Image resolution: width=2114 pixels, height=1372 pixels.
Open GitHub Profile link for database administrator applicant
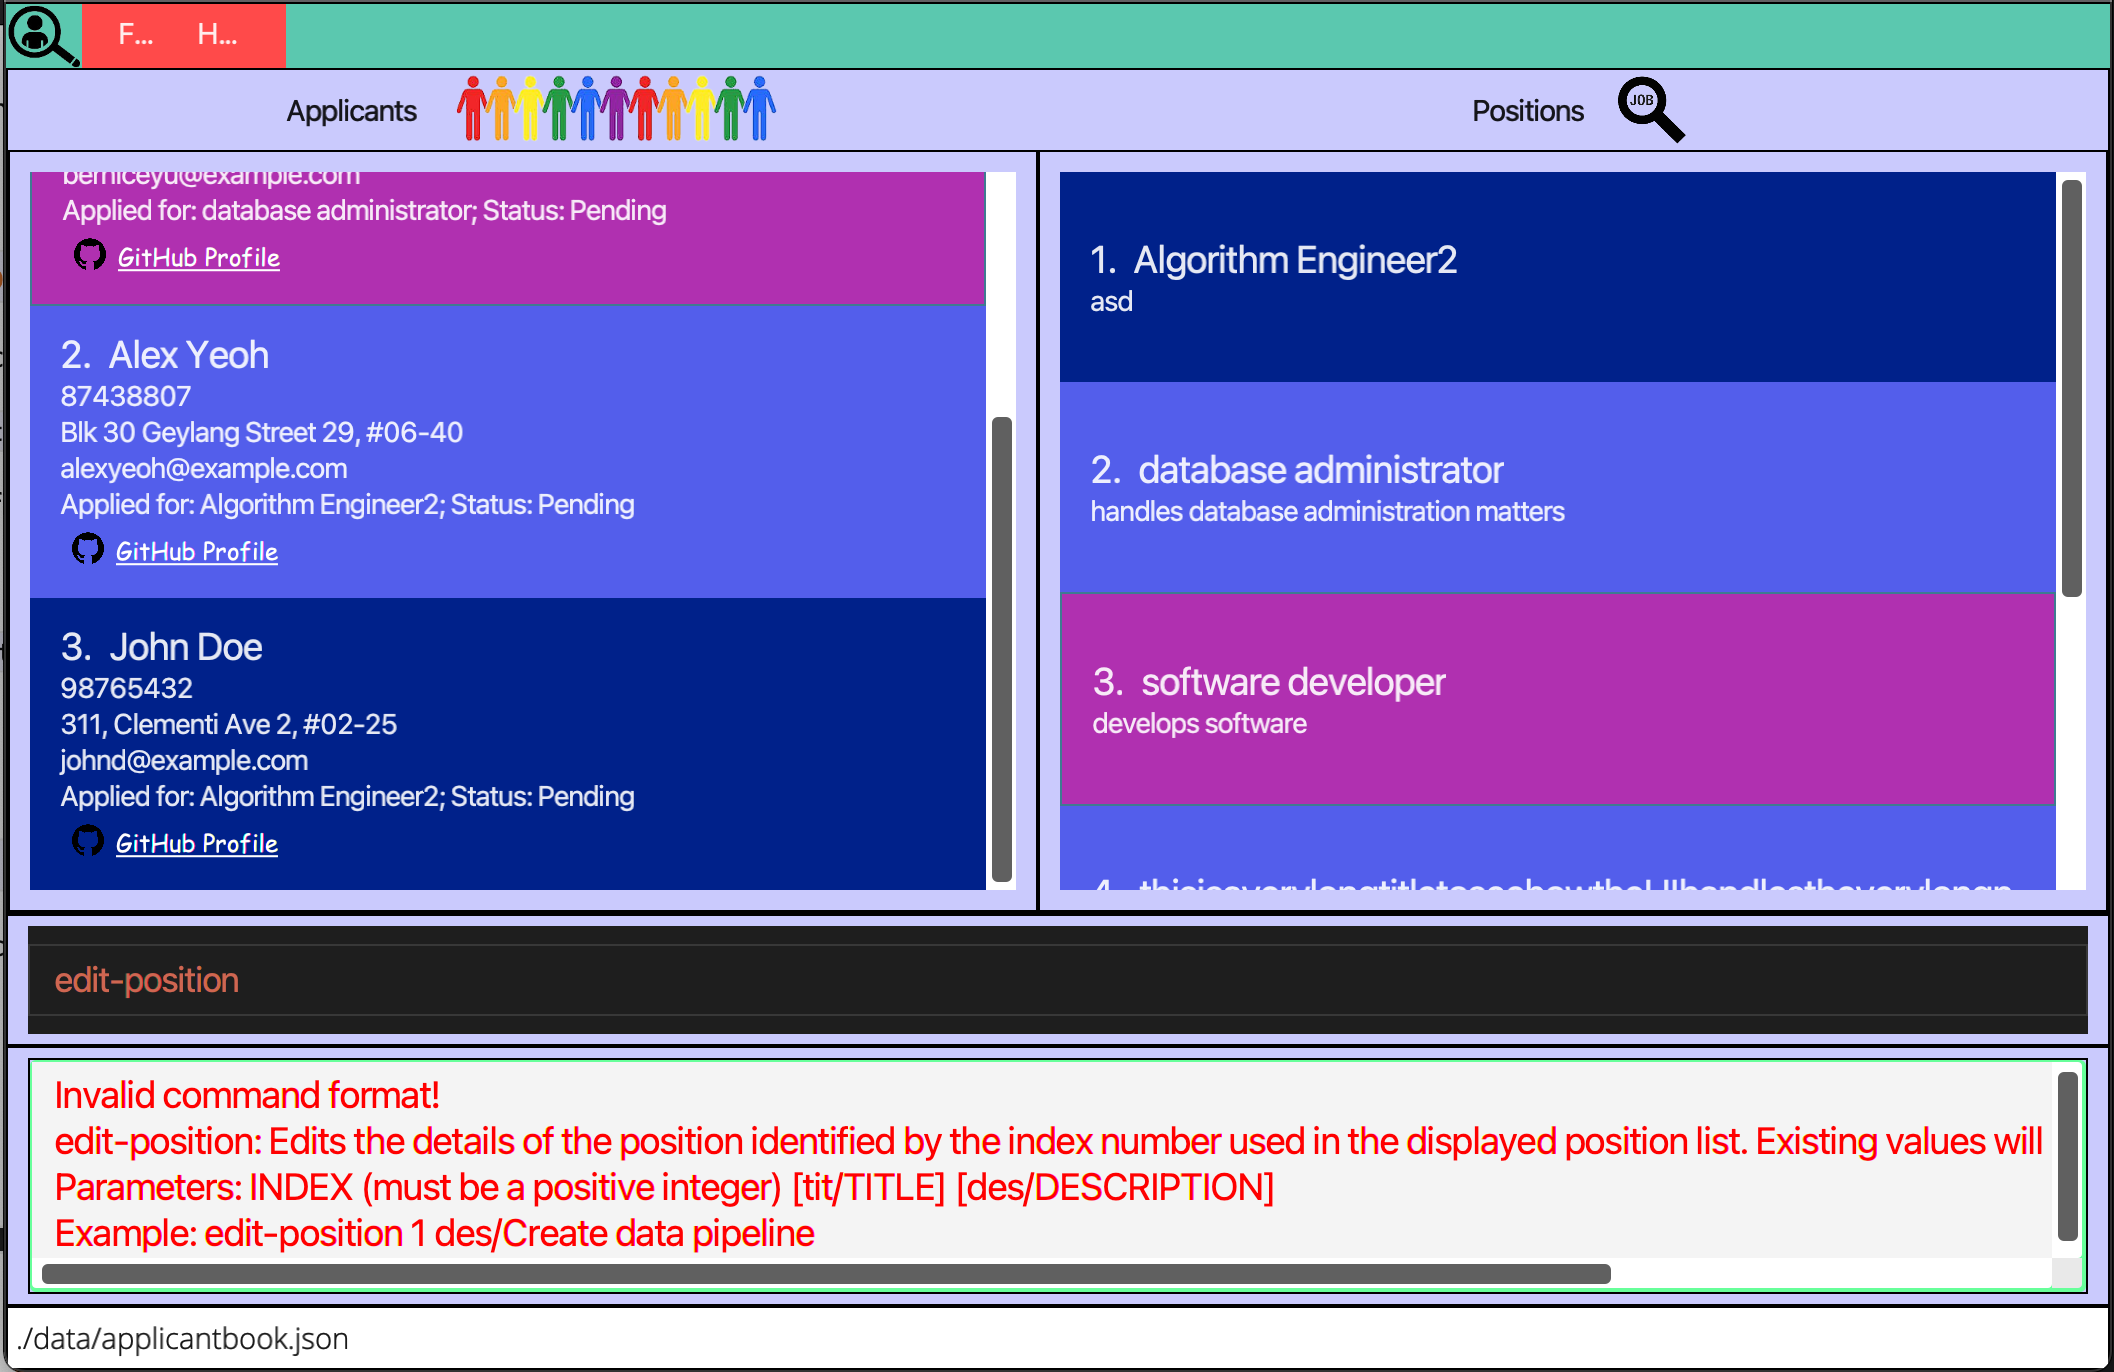[198, 258]
